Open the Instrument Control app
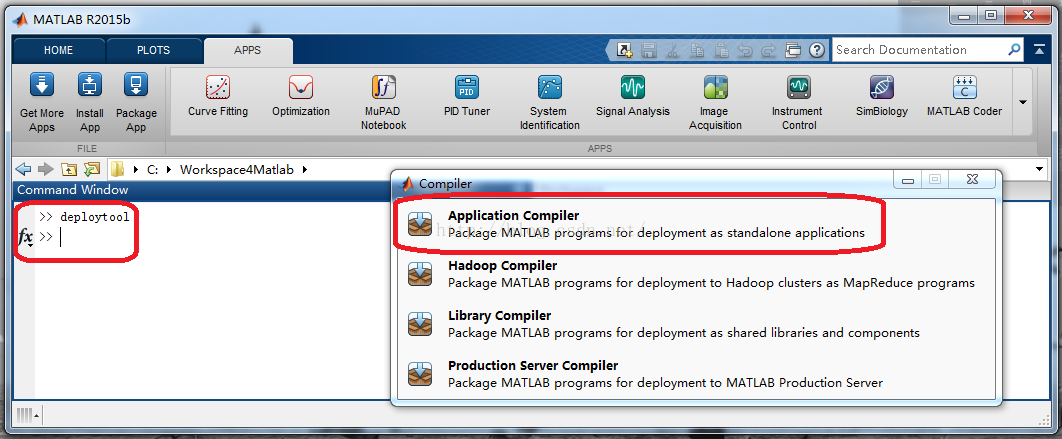Image resolution: width=1062 pixels, height=439 pixels. pyautogui.click(x=799, y=102)
